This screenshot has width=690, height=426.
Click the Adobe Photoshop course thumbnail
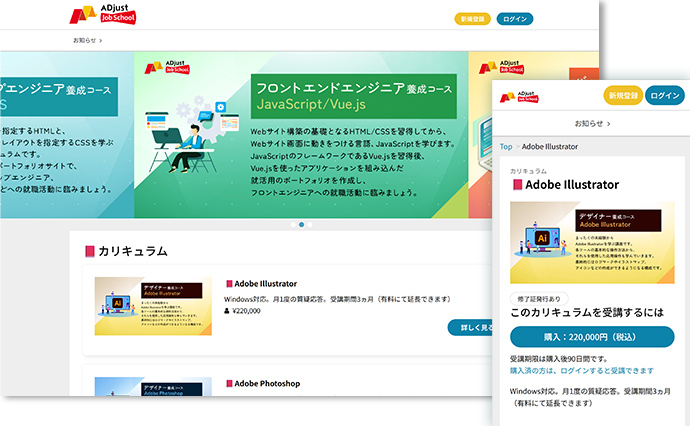coord(153,386)
